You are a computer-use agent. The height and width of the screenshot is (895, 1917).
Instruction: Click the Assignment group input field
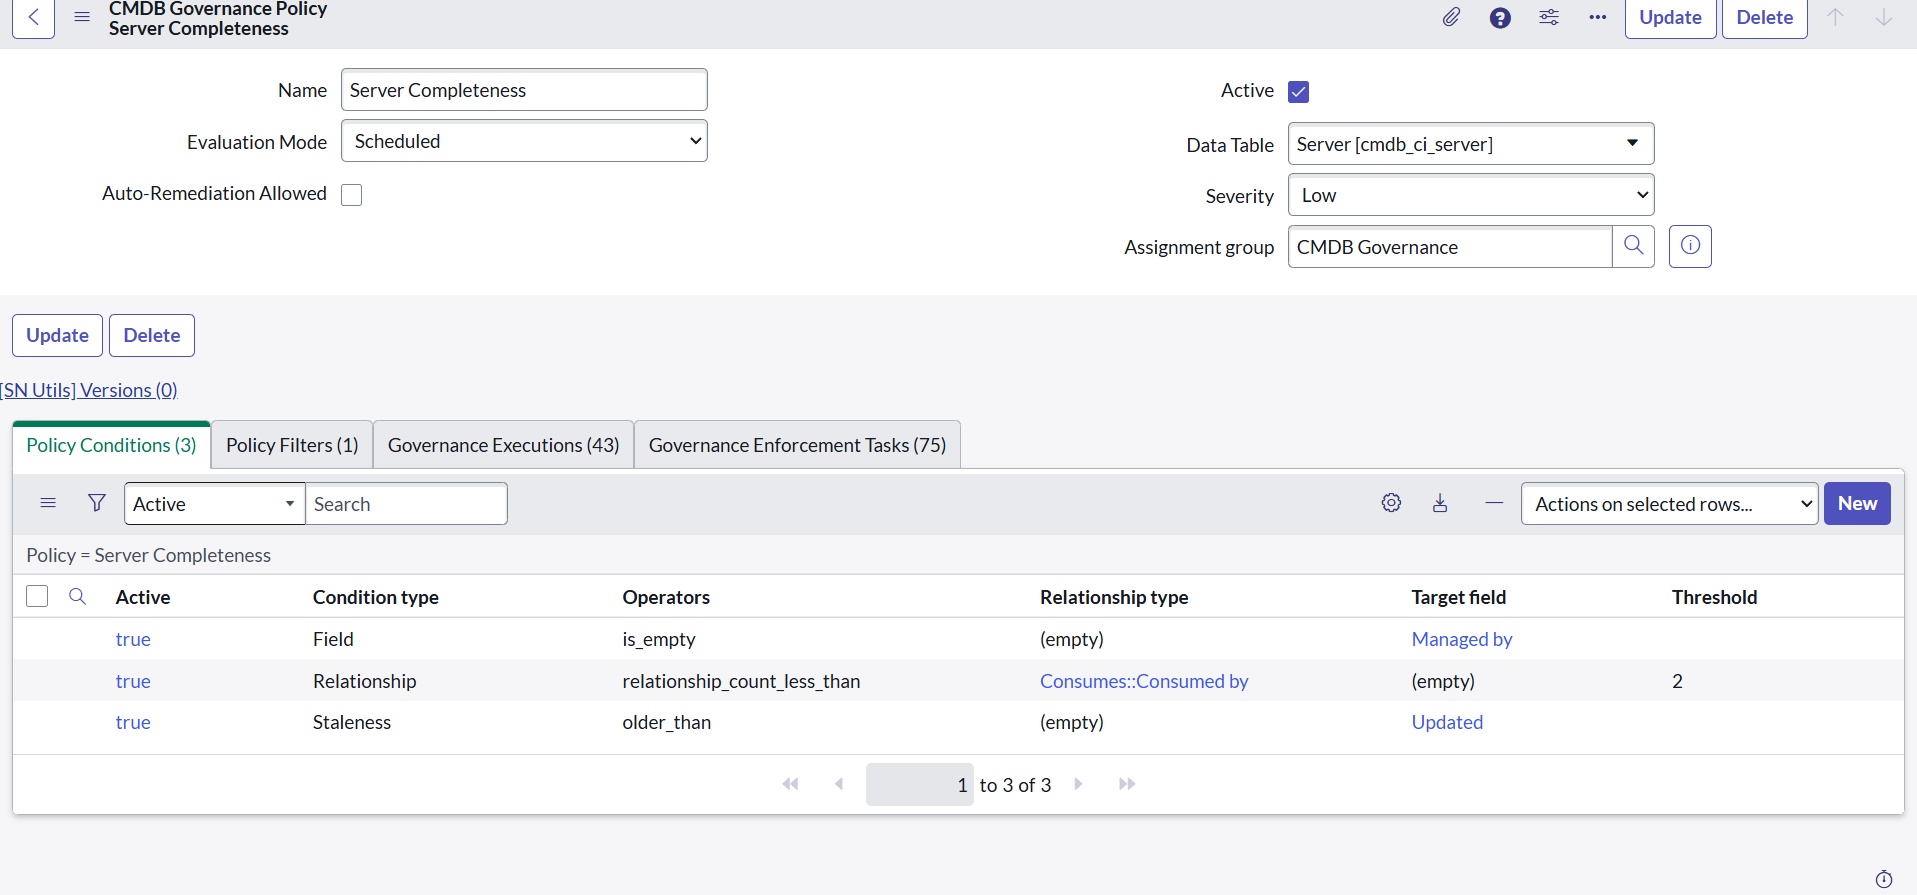click(1450, 247)
